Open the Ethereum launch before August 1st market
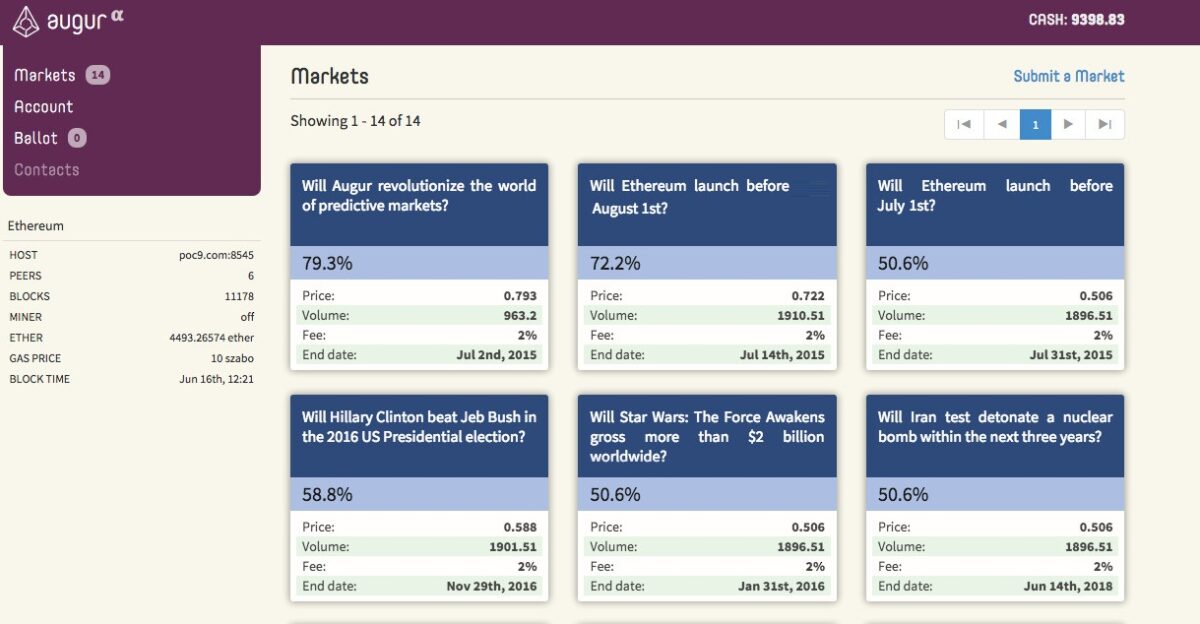The height and width of the screenshot is (624, 1200). click(x=707, y=196)
